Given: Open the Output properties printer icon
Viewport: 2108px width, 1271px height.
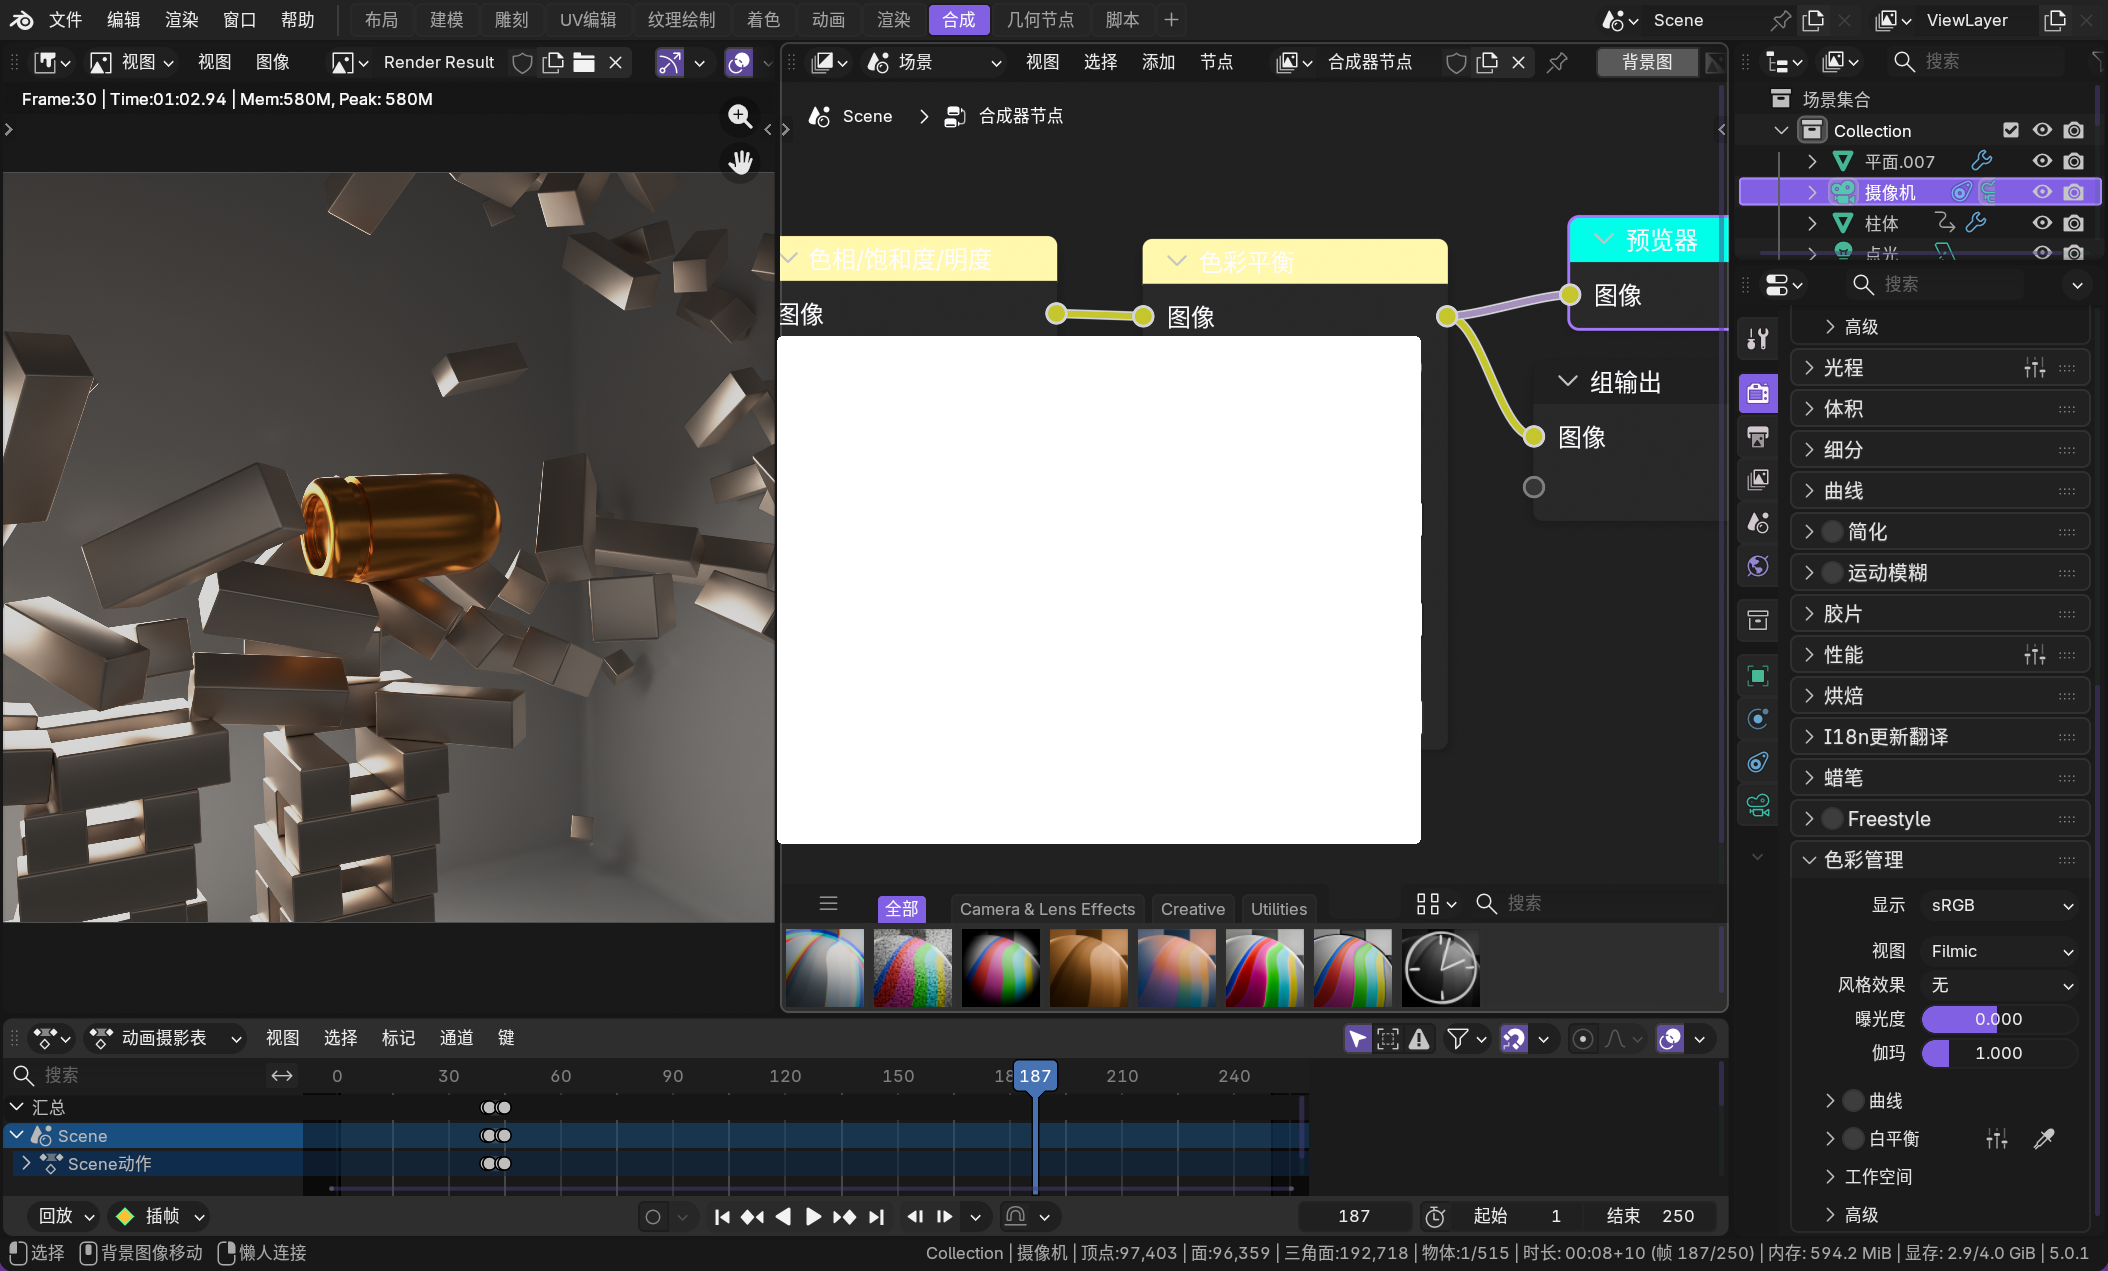Looking at the screenshot, I should pyautogui.click(x=1758, y=437).
